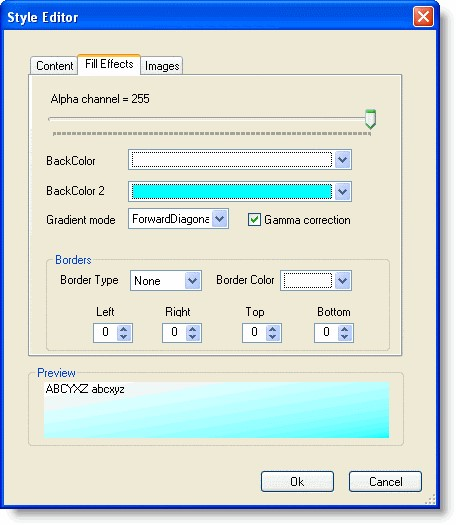This screenshot has width=456, height=525.
Task: Click the Cancel button
Action: tap(385, 481)
